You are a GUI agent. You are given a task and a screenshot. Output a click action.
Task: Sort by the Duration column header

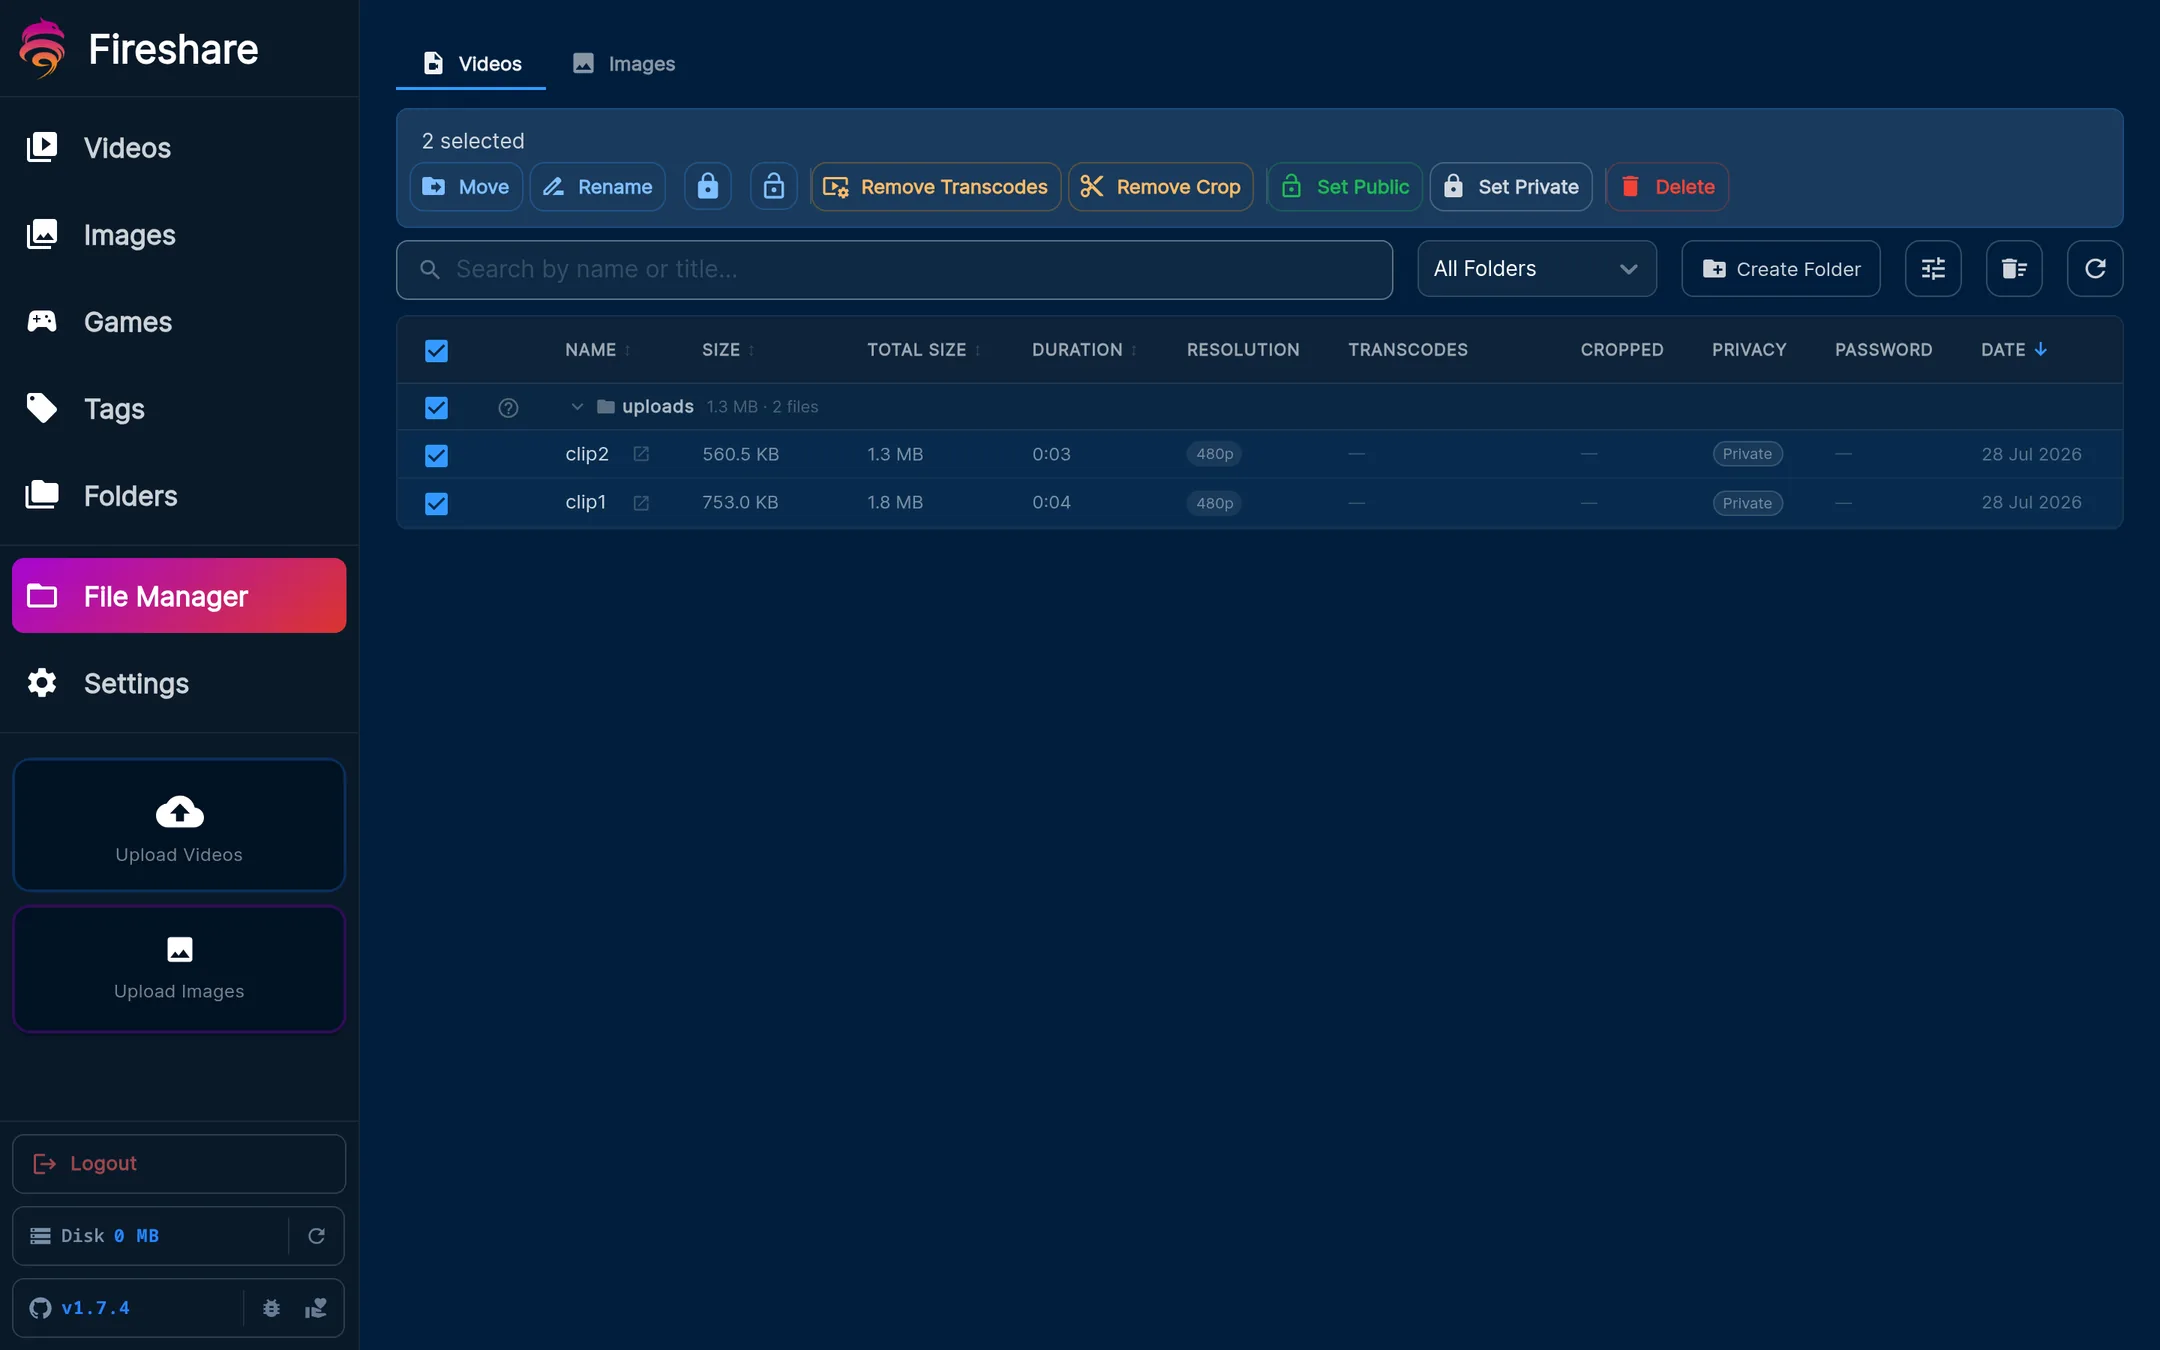(1084, 350)
